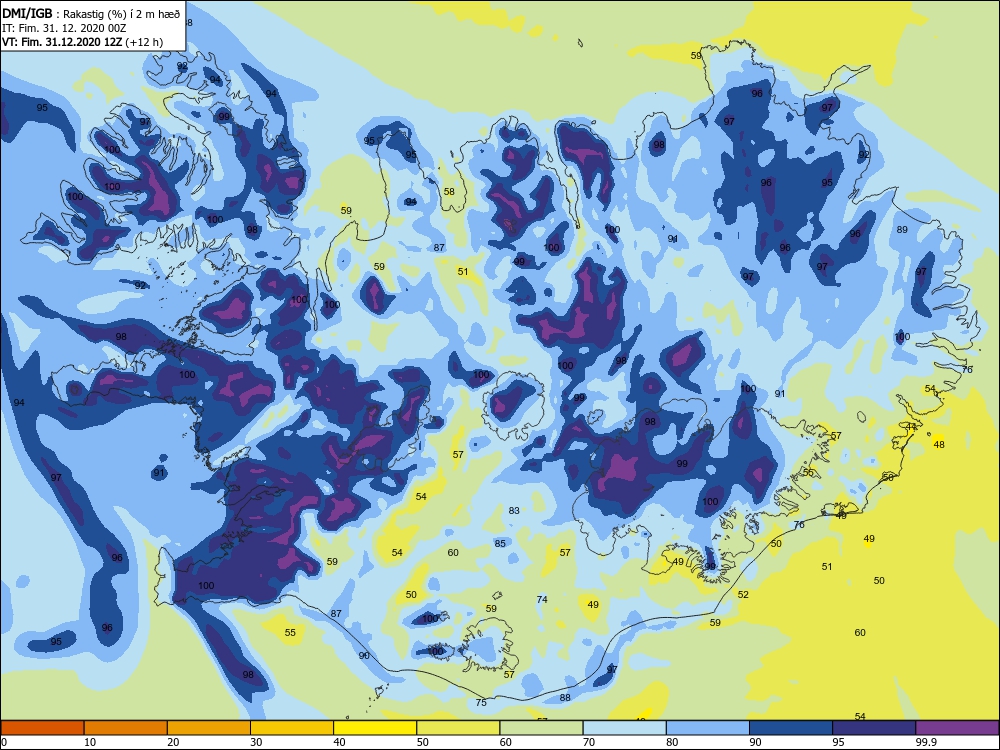Click the legend label '70'
This screenshot has height=750, width=1000.
point(589,742)
